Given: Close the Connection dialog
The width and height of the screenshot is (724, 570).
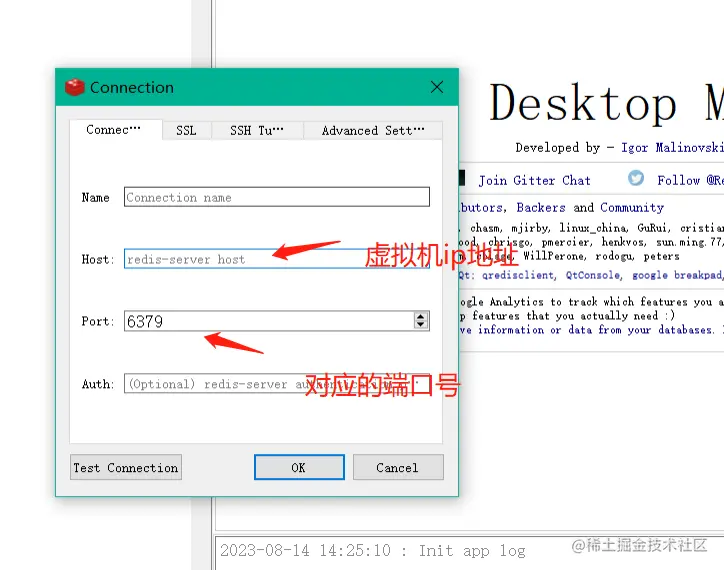Looking at the screenshot, I should 436,87.
